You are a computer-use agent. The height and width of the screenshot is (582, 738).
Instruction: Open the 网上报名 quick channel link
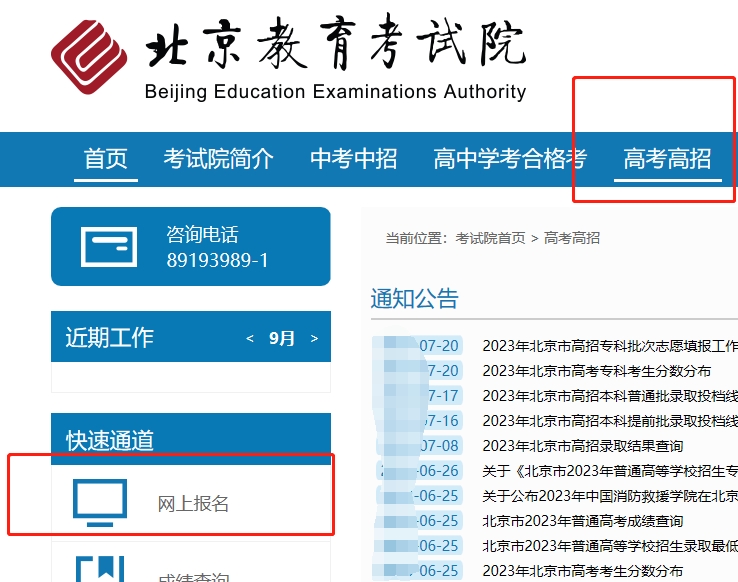193,503
